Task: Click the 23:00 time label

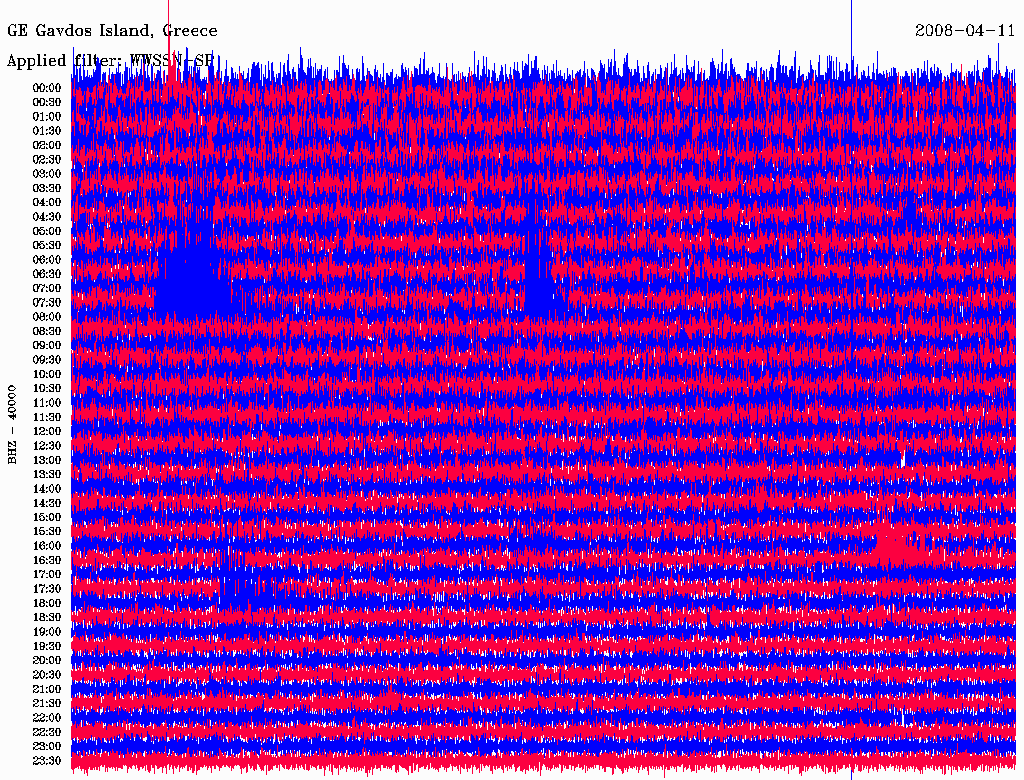Action: 47,747
